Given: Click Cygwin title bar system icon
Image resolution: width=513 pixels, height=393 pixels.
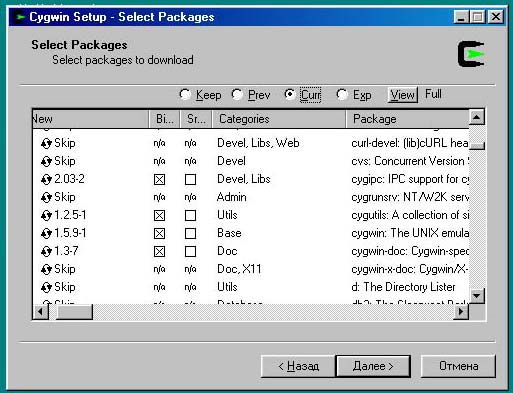Looking at the screenshot, I should (20, 17).
